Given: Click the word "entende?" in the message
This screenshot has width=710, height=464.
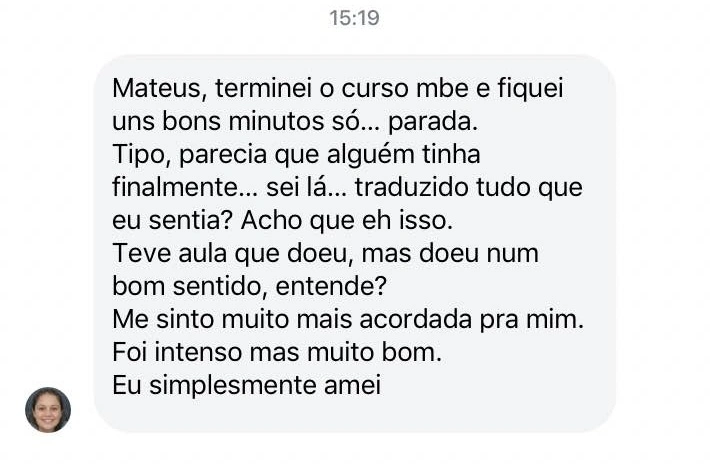Looking at the screenshot, I should 333,287.
